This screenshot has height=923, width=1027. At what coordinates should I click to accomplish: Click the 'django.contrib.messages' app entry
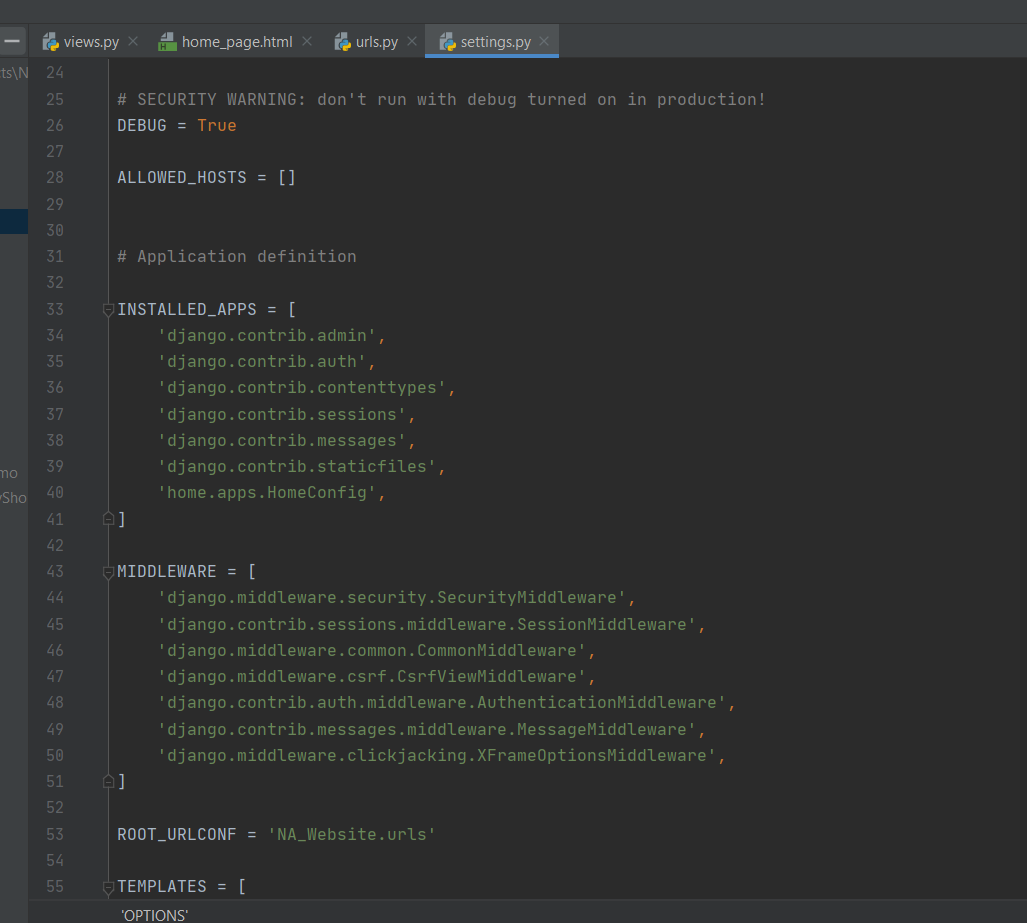282,441
